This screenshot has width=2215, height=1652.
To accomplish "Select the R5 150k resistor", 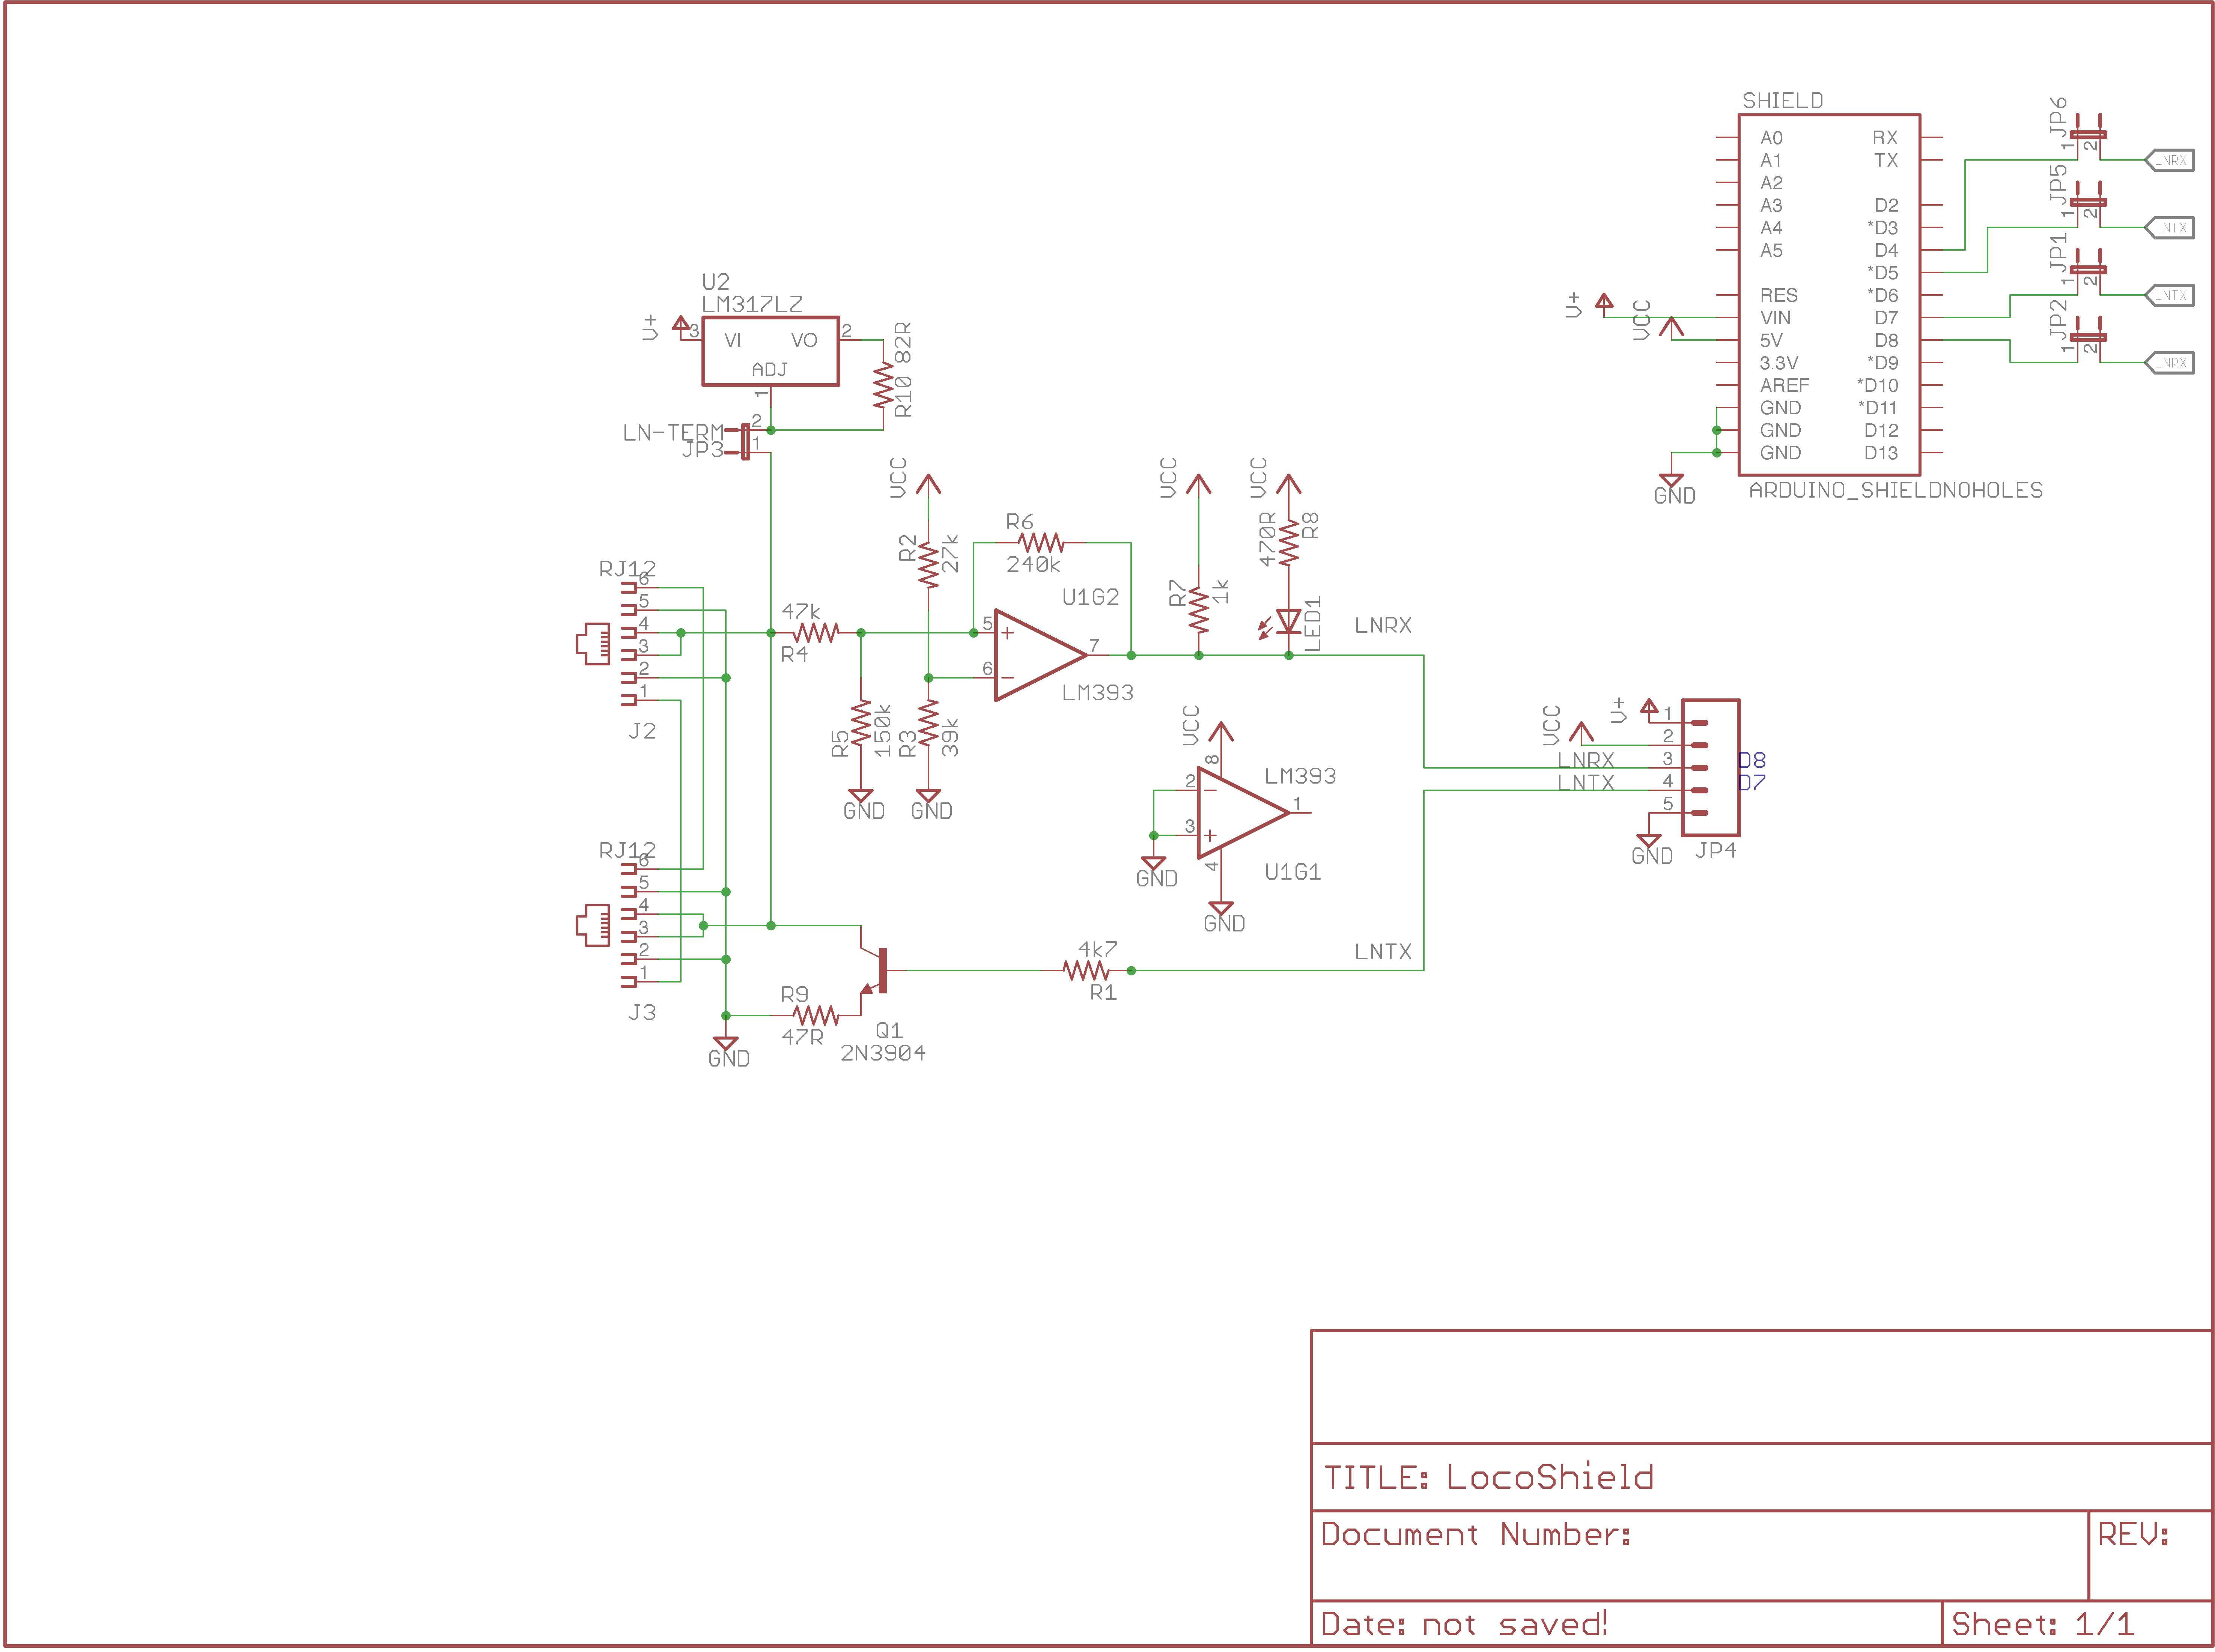I will click(861, 723).
